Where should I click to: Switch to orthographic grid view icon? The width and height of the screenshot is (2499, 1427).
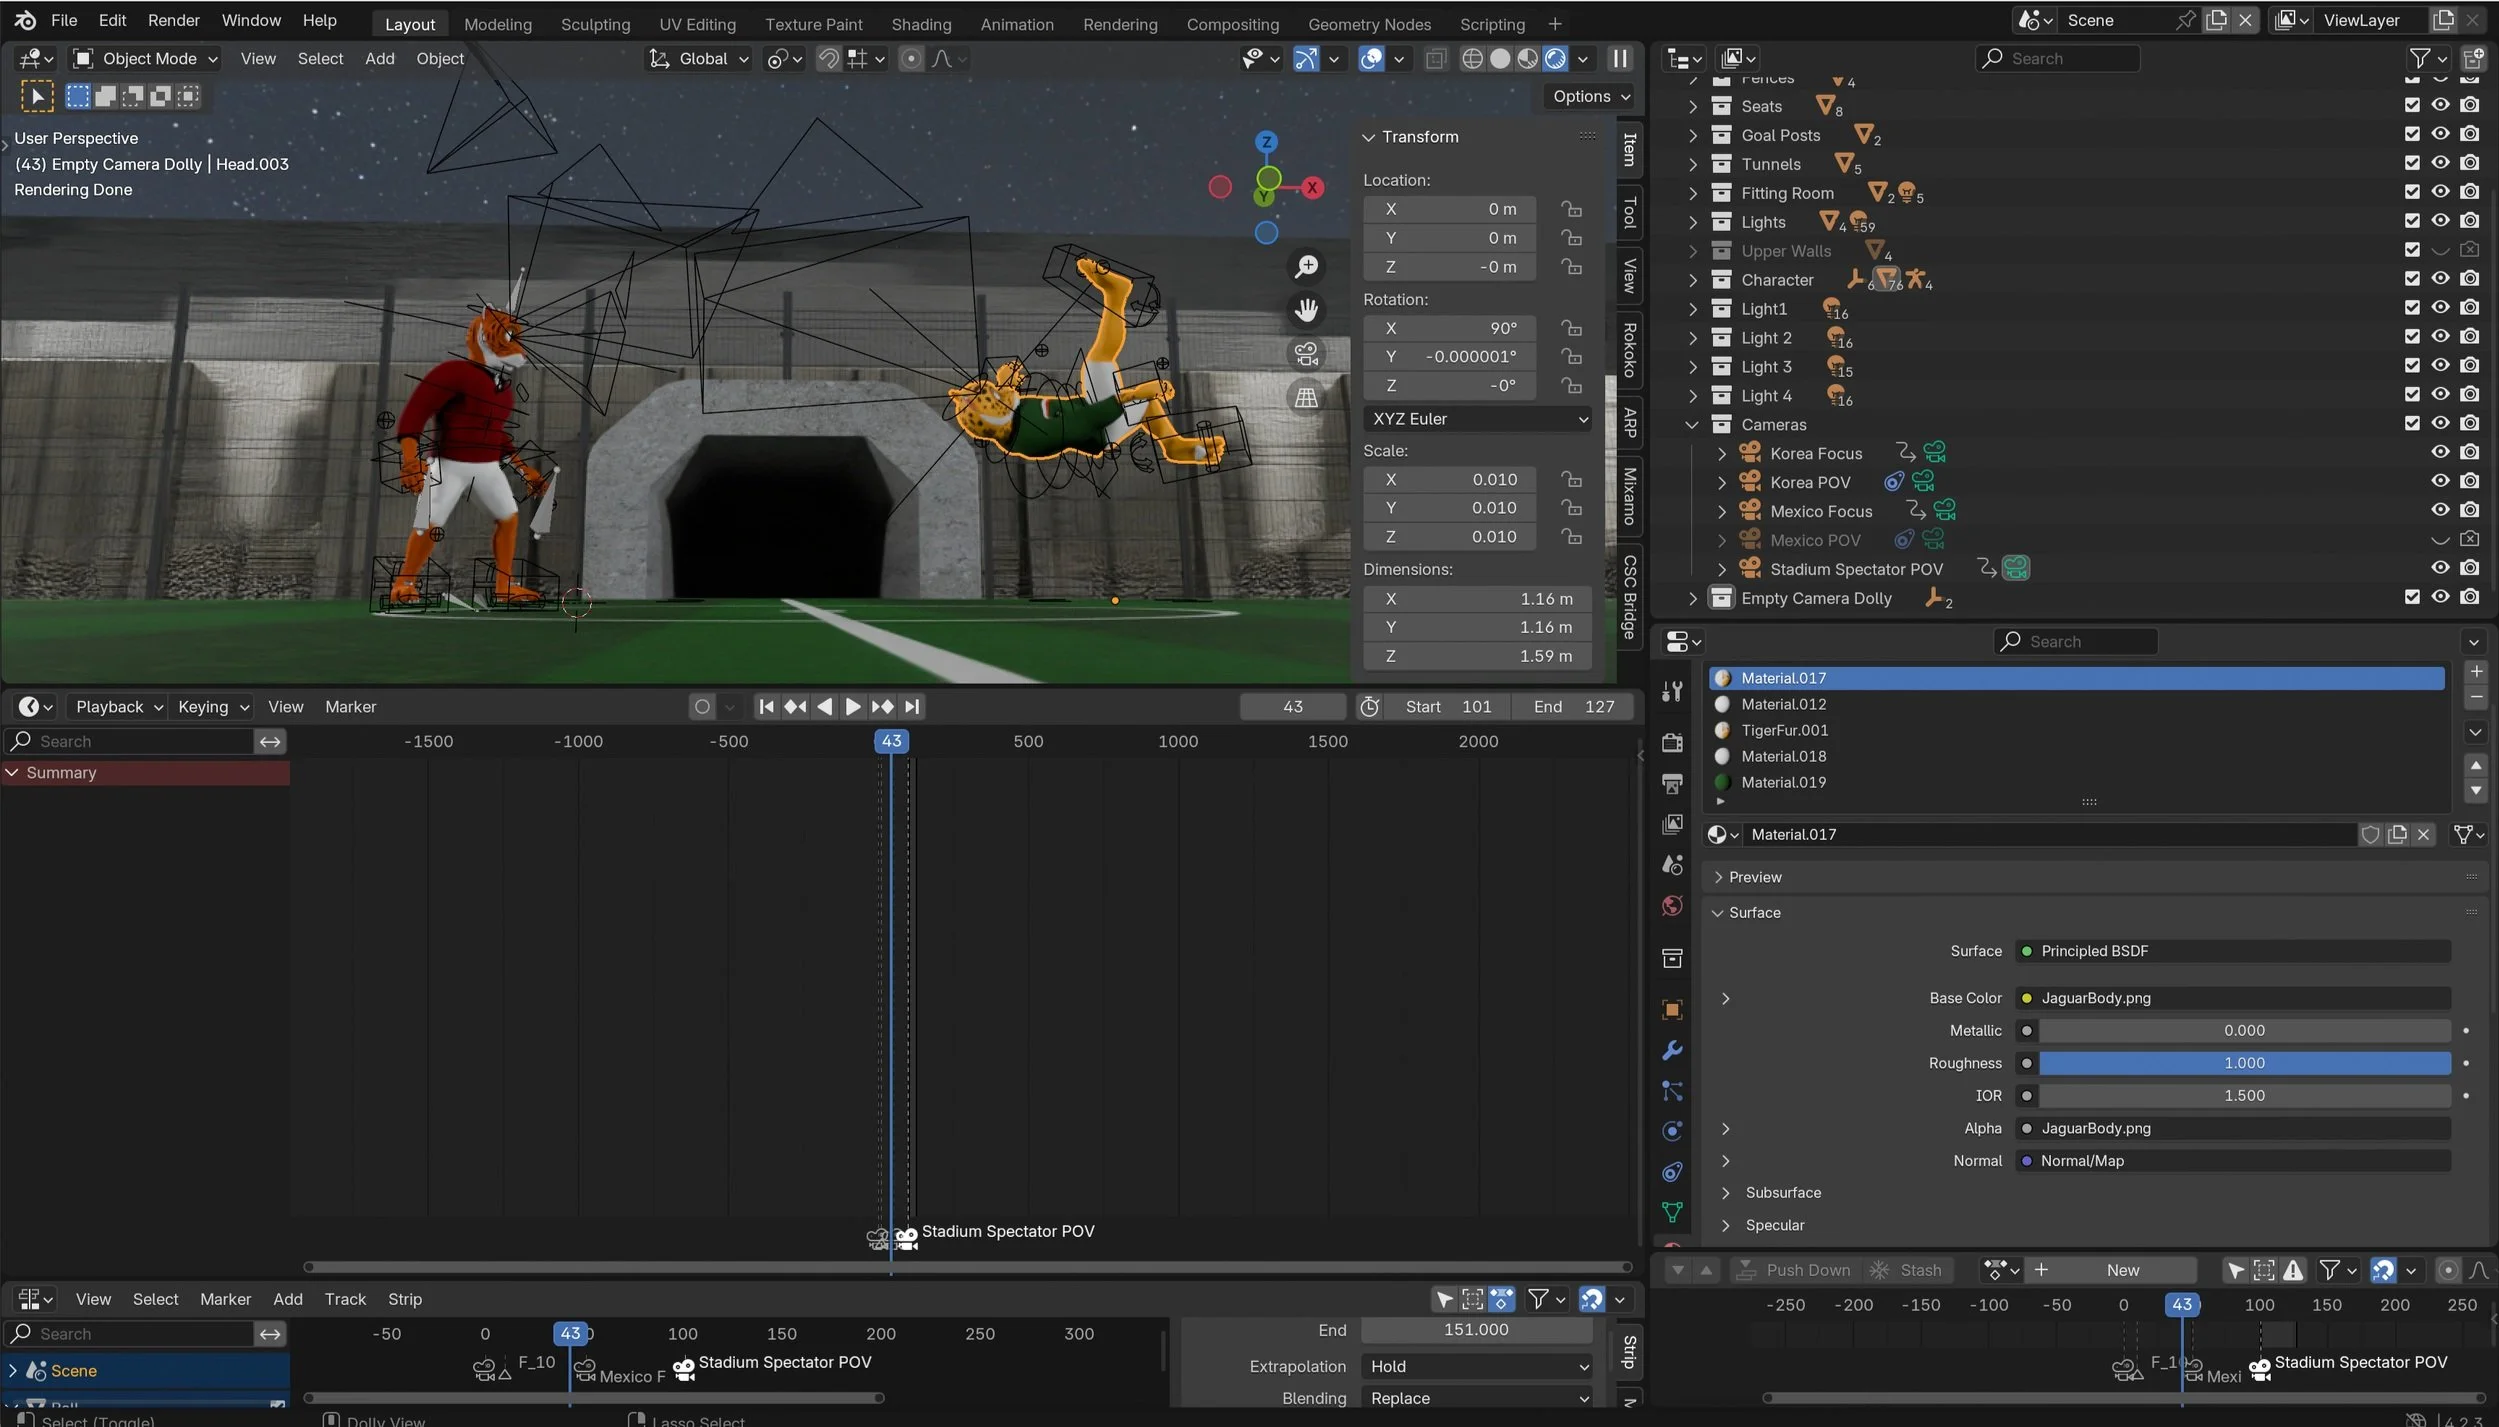tap(1306, 398)
